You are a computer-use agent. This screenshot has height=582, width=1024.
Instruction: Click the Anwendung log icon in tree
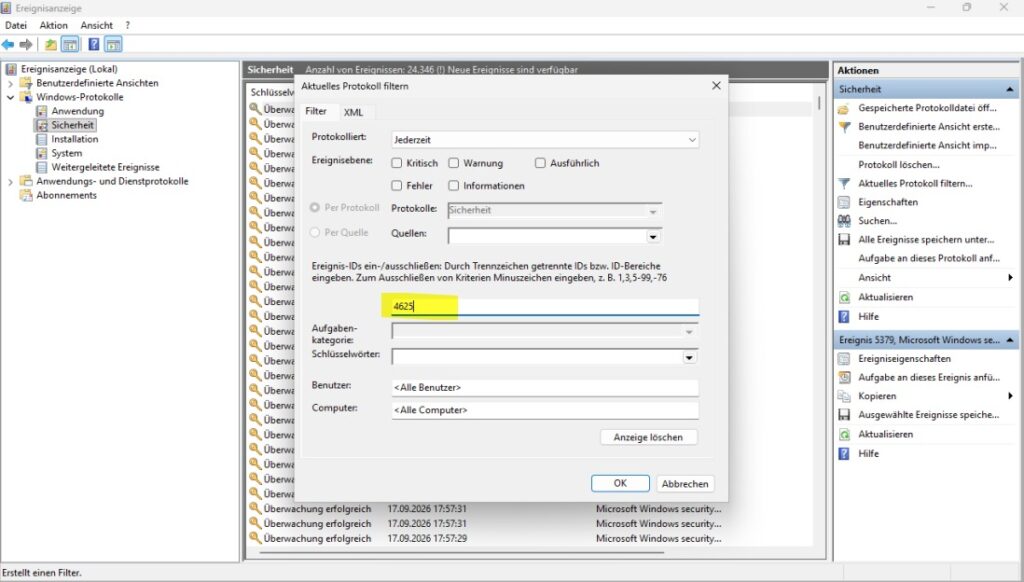41,111
